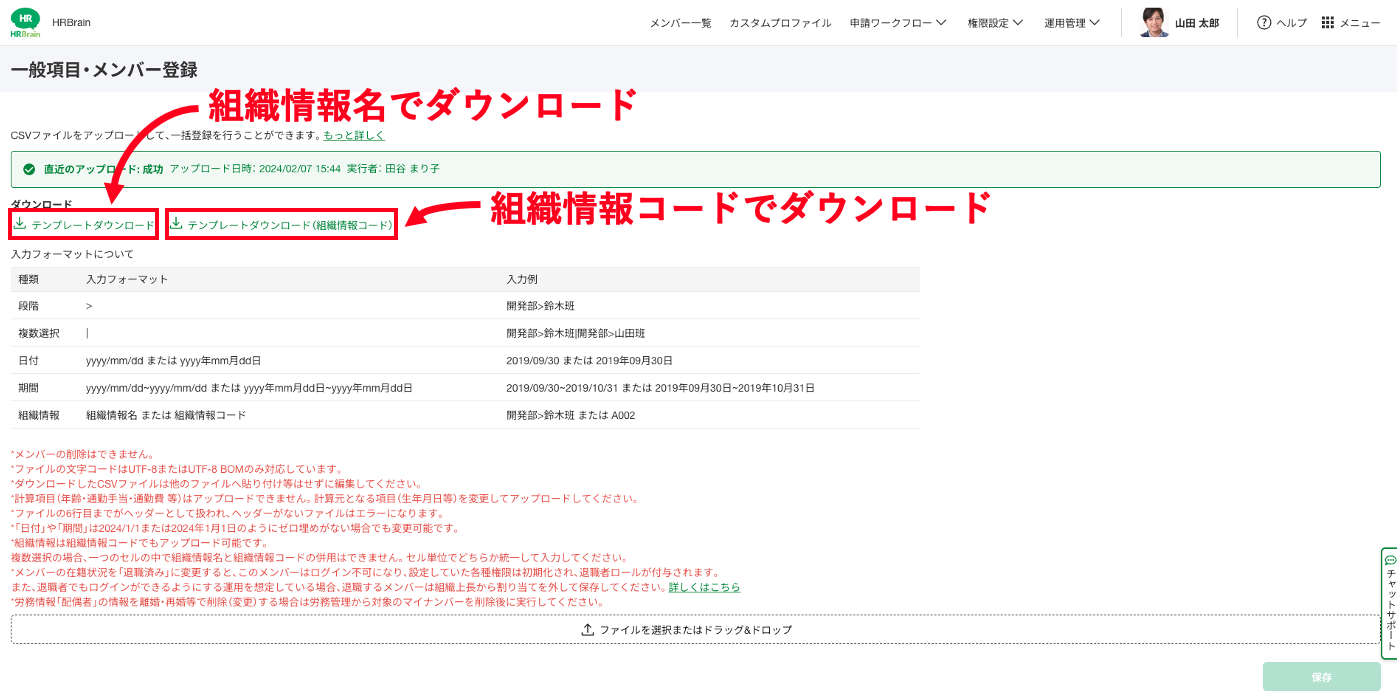
Task: Click テンプレートダウンロード(組織情報コード) link text
Action: point(290,225)
